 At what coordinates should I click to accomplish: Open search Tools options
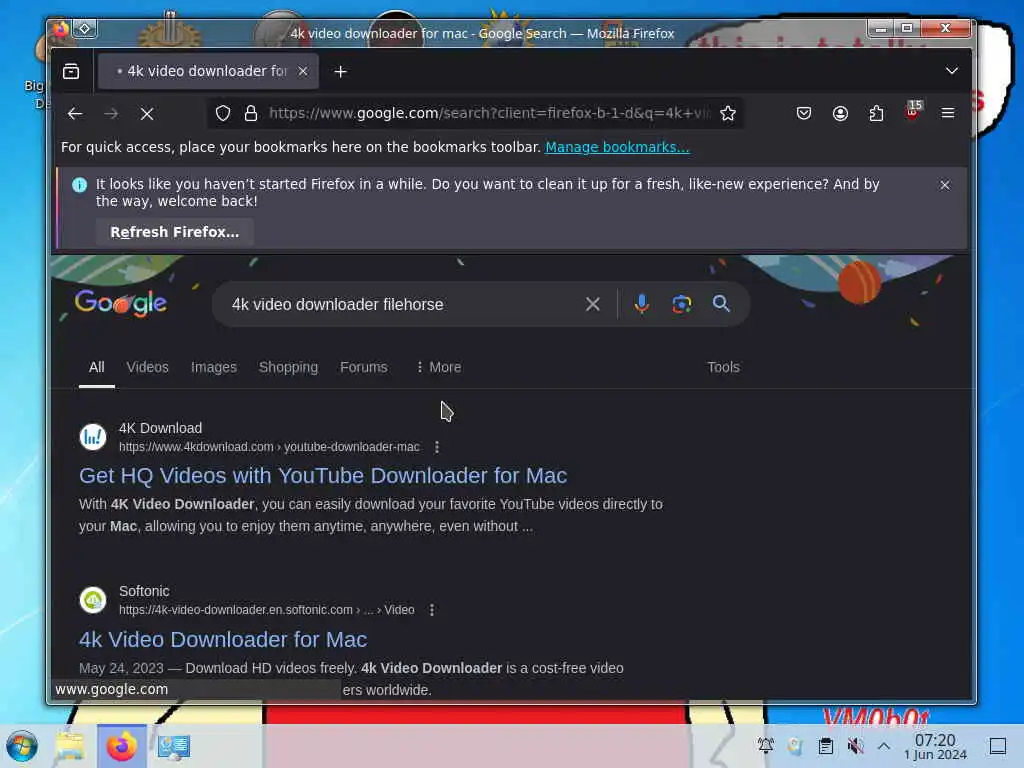[x=724, y=367]
